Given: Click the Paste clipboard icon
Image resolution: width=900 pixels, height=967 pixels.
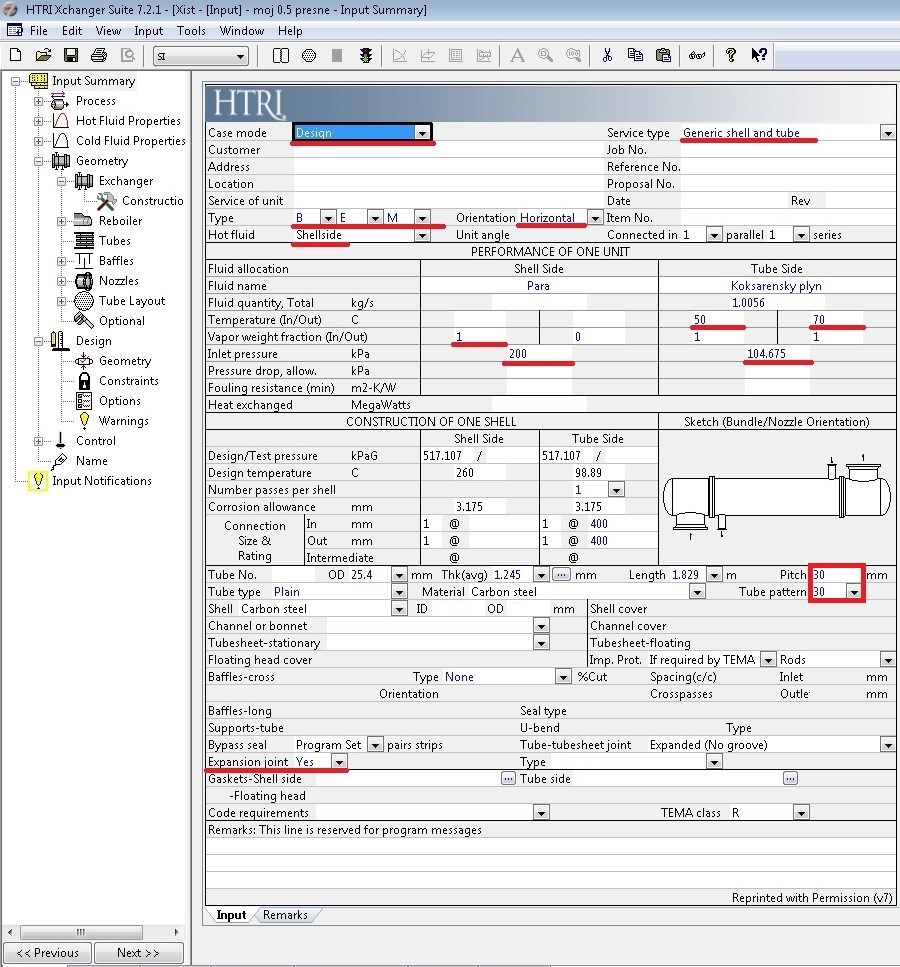Looking at the screenshot, I should (x=663, y=56).
